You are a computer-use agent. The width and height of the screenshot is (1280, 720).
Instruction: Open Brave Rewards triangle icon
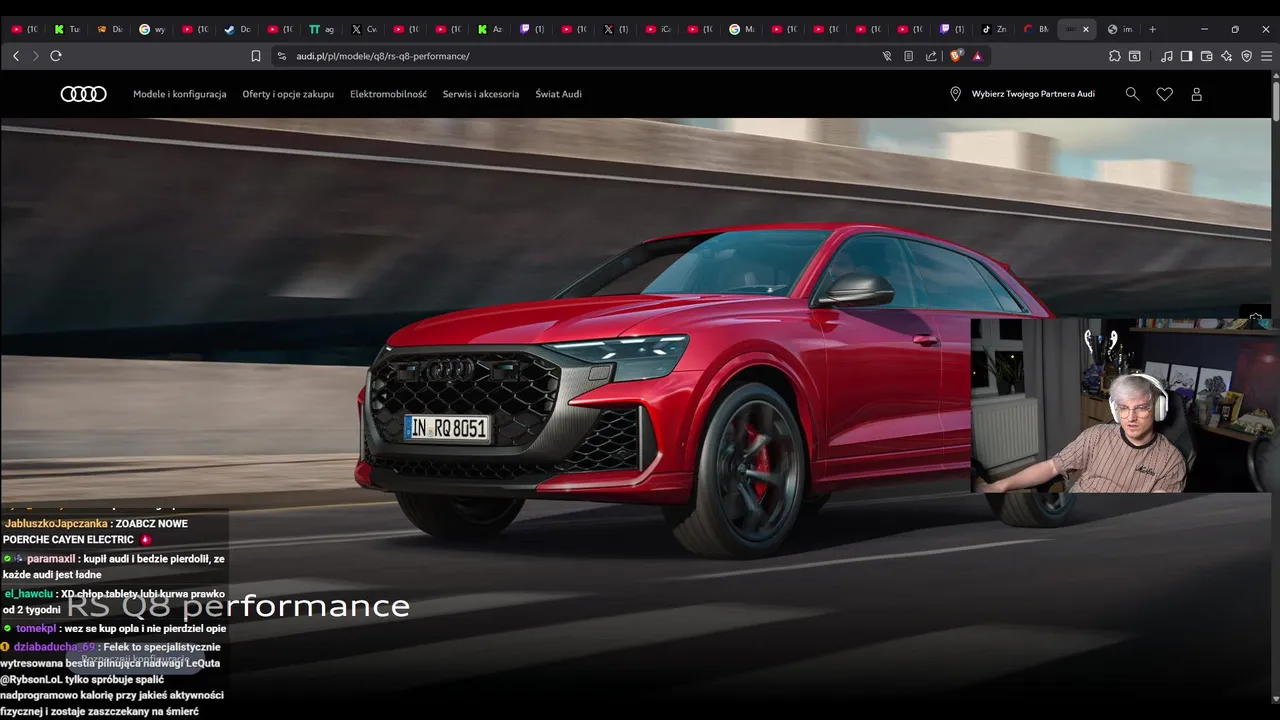977,56
